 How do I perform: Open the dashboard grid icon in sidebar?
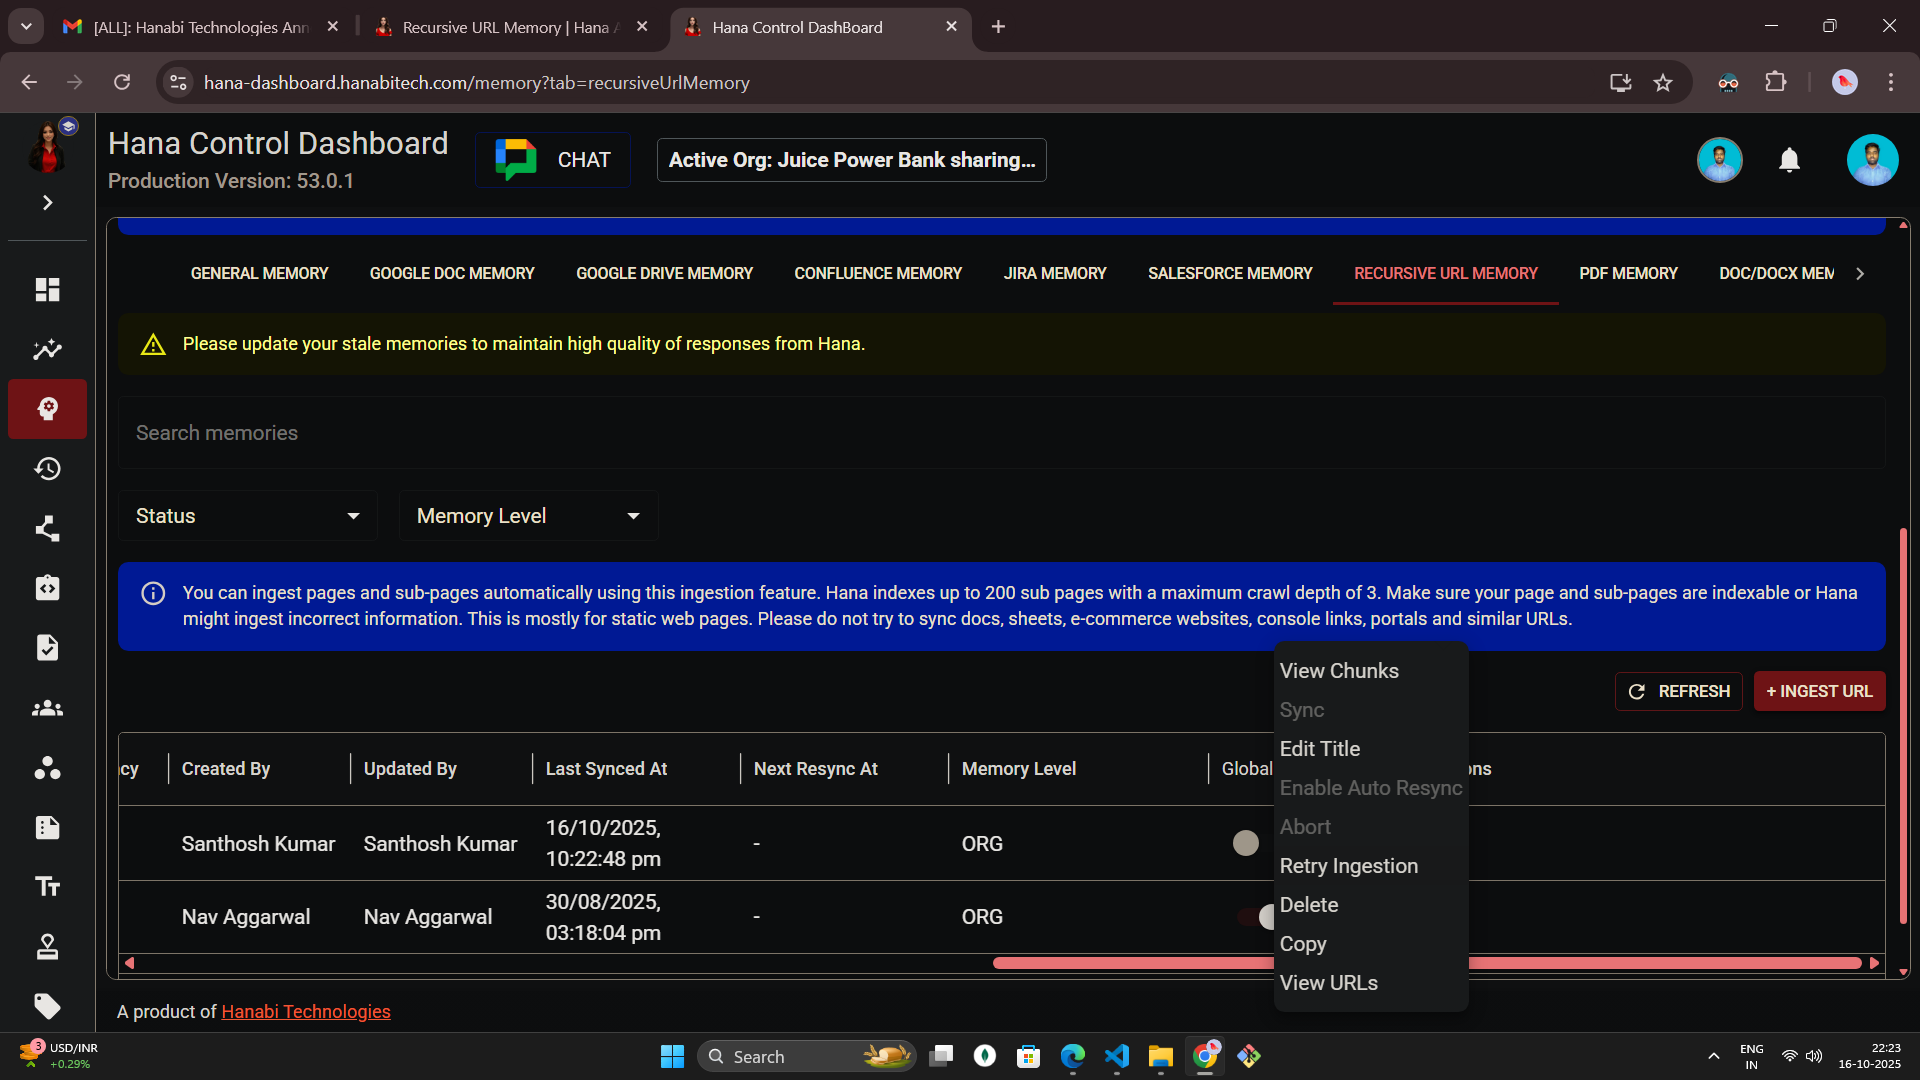[47, 289]
